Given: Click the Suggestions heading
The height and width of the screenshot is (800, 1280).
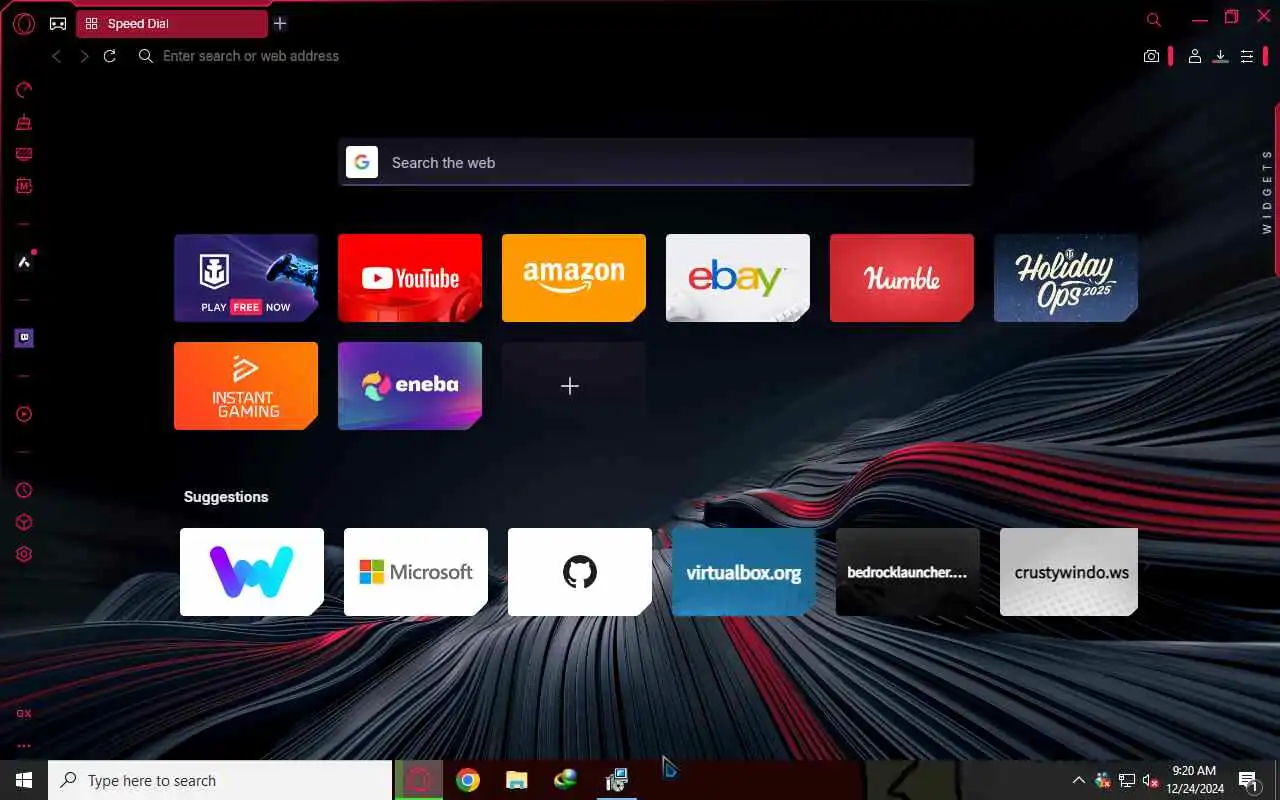Looking at the screenshot, I should [226, 497].
